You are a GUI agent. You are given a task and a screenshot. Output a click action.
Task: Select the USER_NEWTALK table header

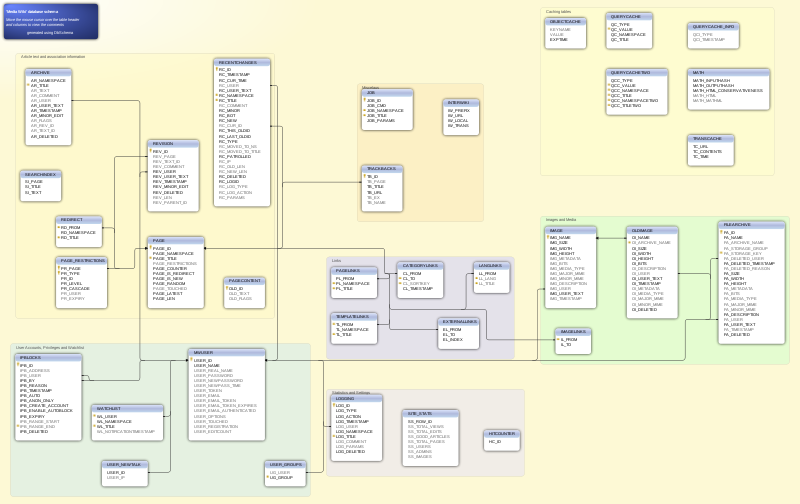point(125,465)
